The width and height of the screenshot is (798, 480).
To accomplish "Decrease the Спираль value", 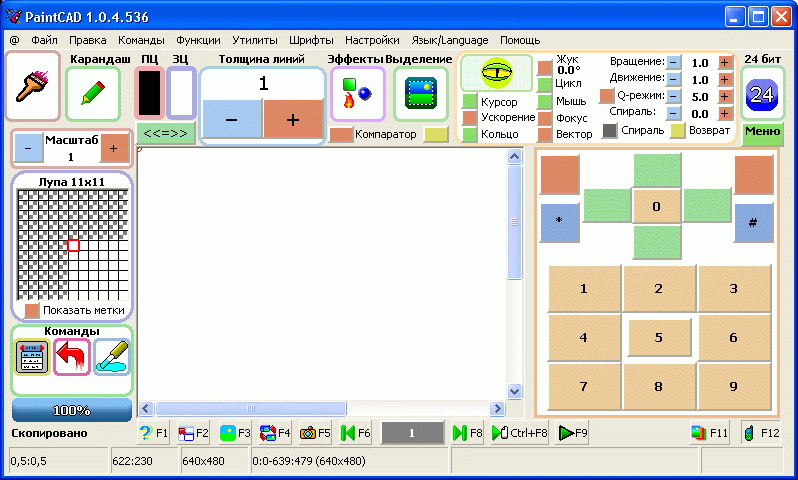I will (x=673, y=113).
